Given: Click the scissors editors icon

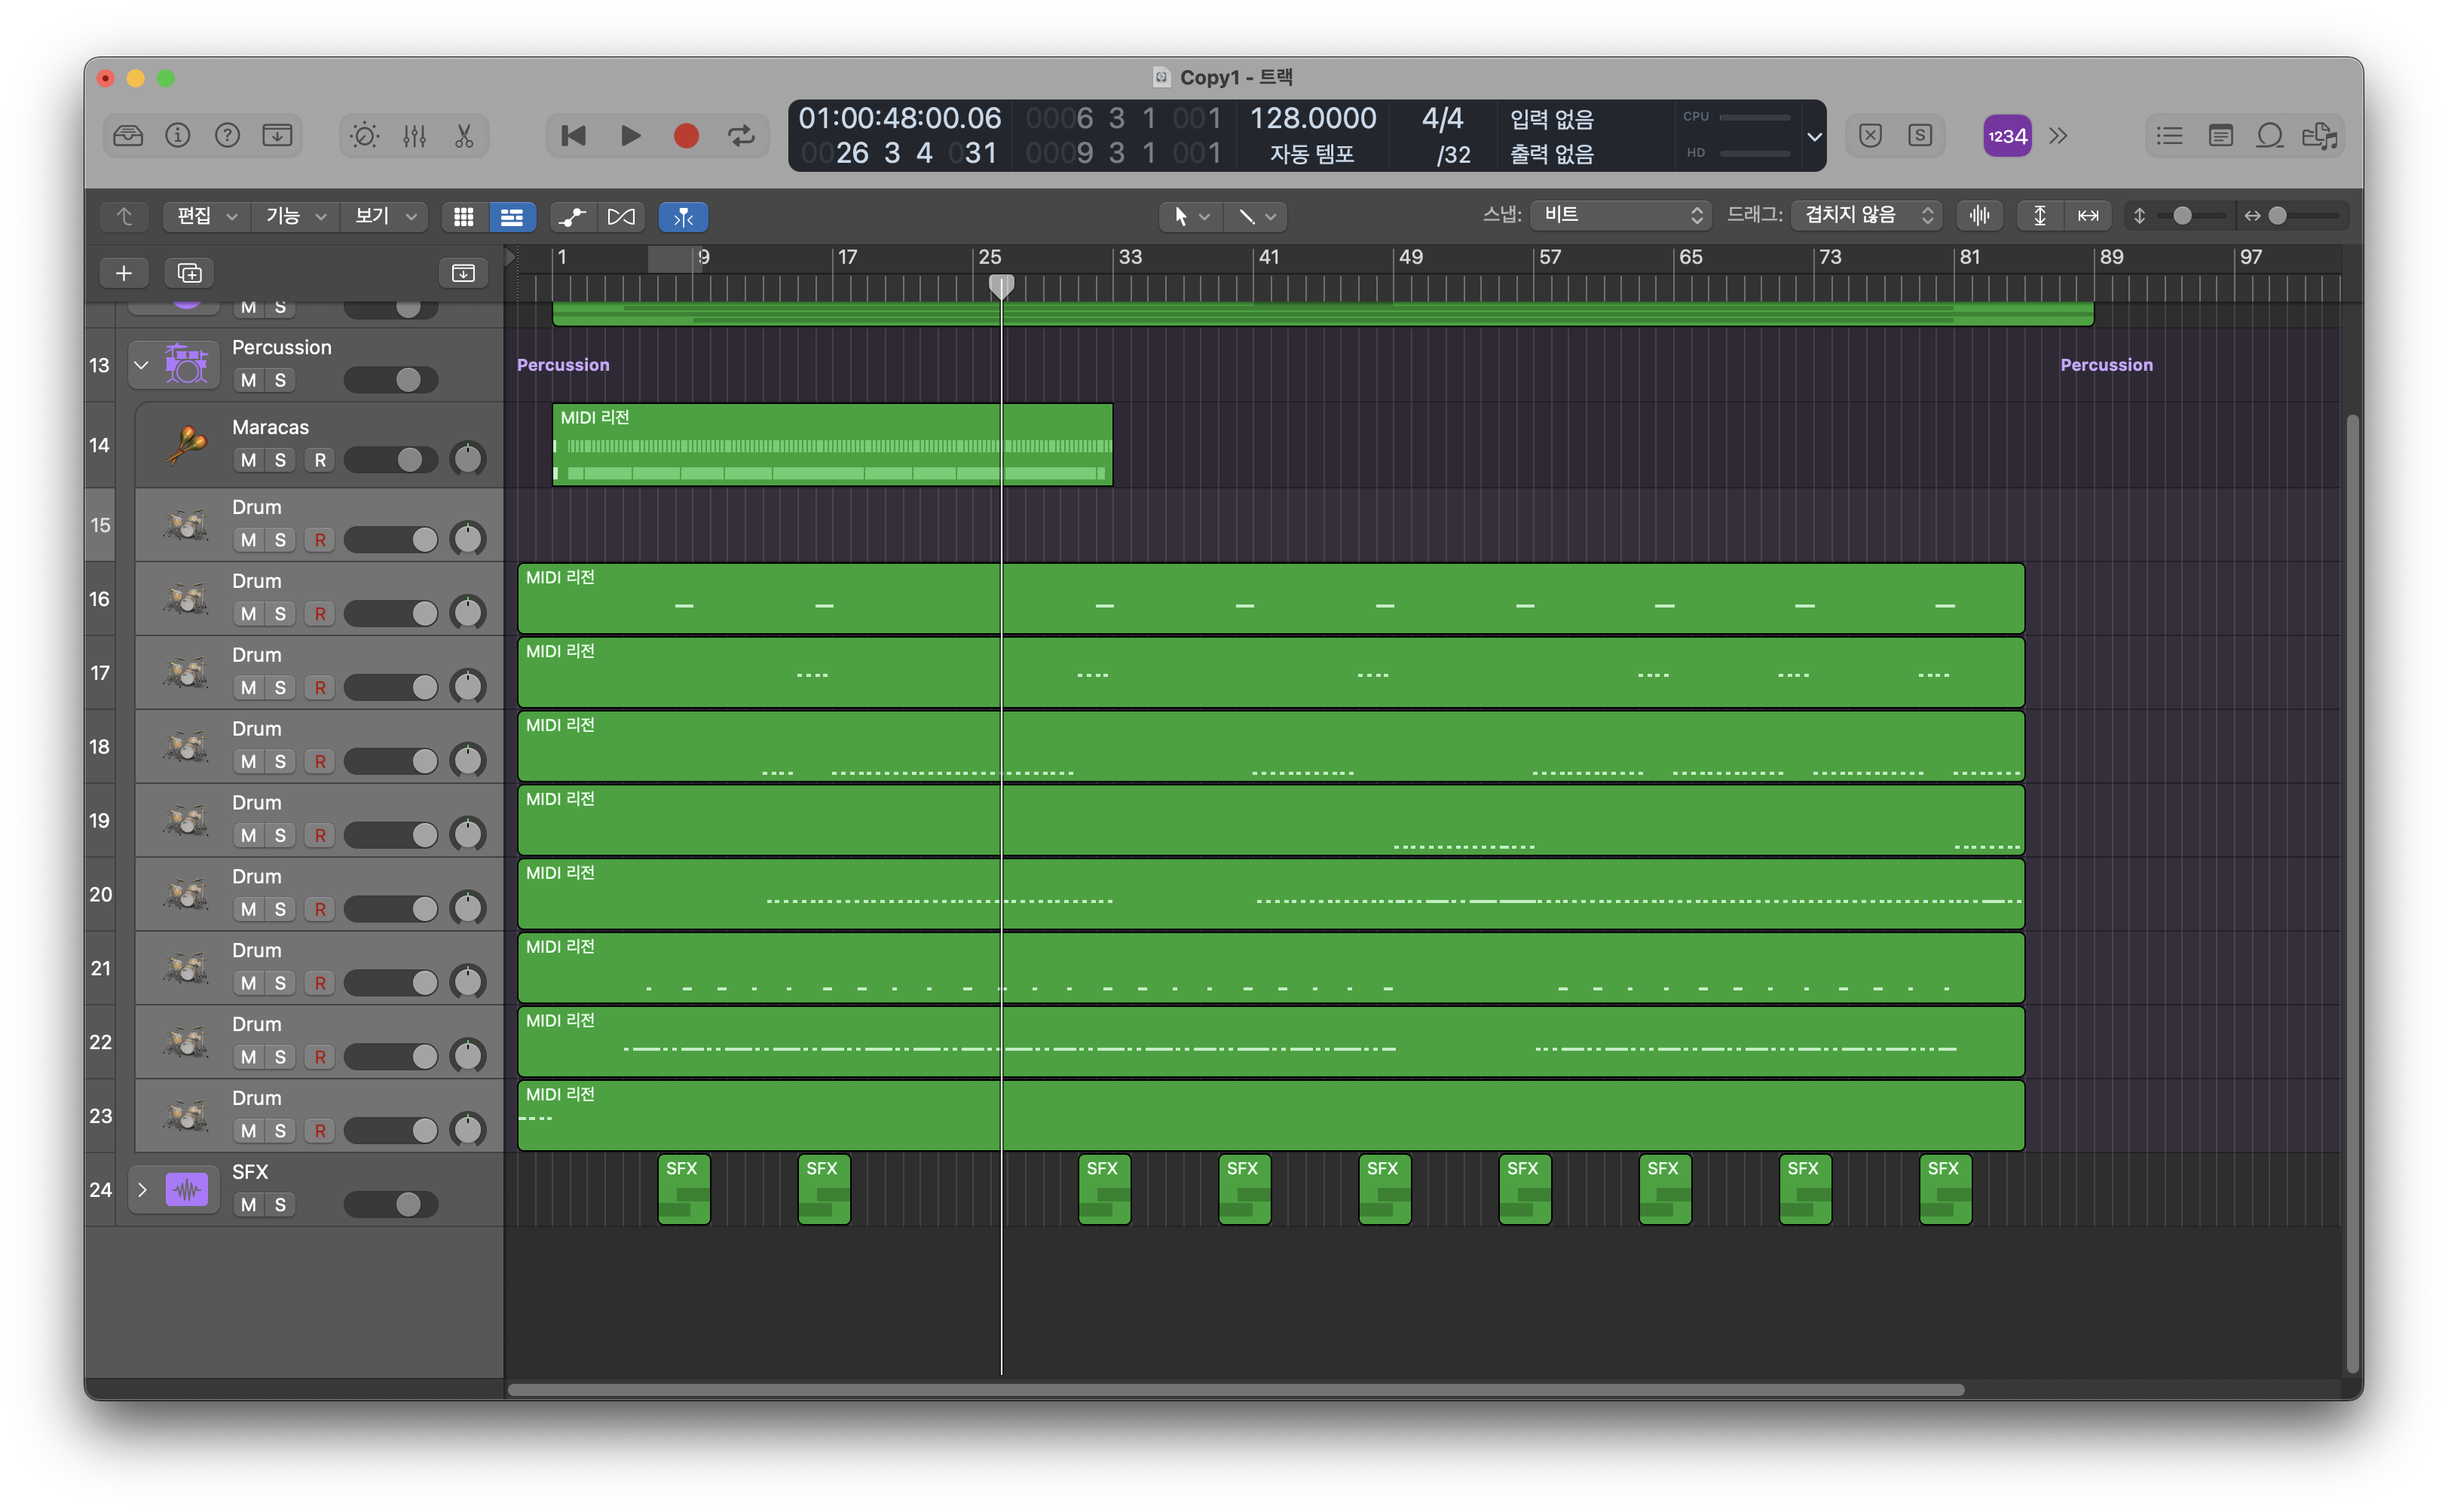Looking at the screenshot, I should pos(464,136).
